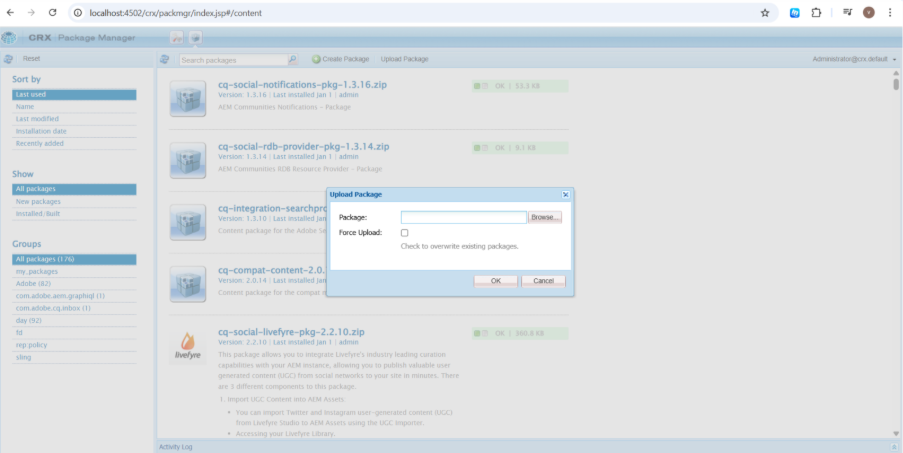903x453 pixels.
Task: Select the sling group
Action: pos(74,357)
